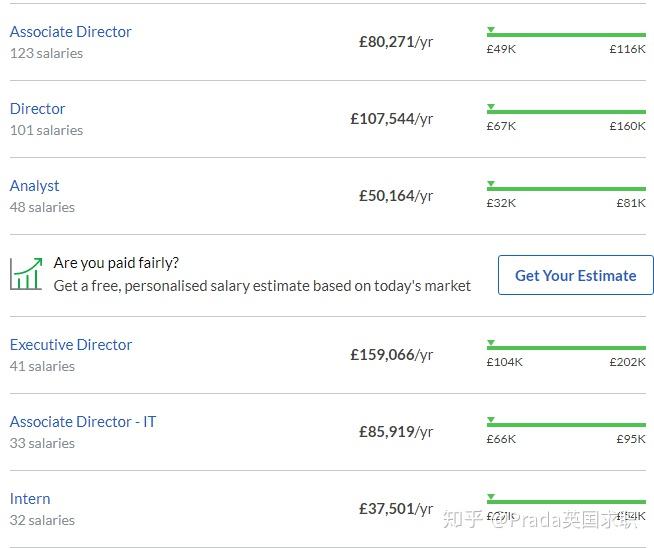Click the Analyst salary range bar

pos(566,189)
